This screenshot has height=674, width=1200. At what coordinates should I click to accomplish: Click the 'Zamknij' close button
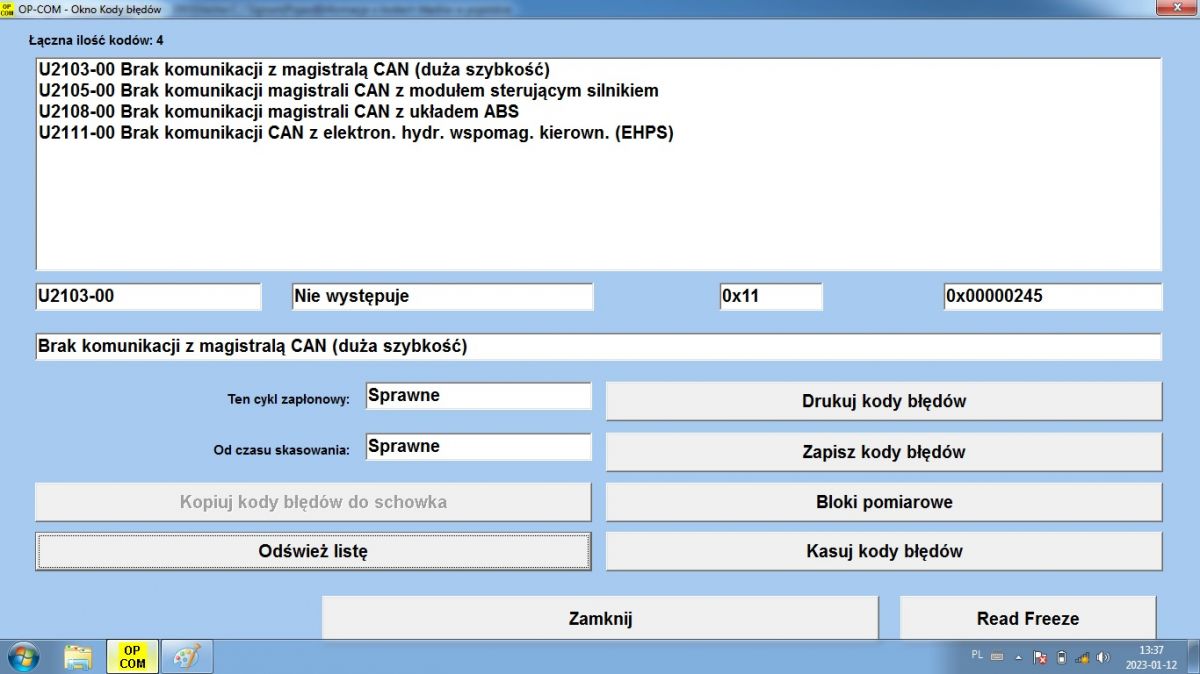pyautogui.click(x=600, y=618)
